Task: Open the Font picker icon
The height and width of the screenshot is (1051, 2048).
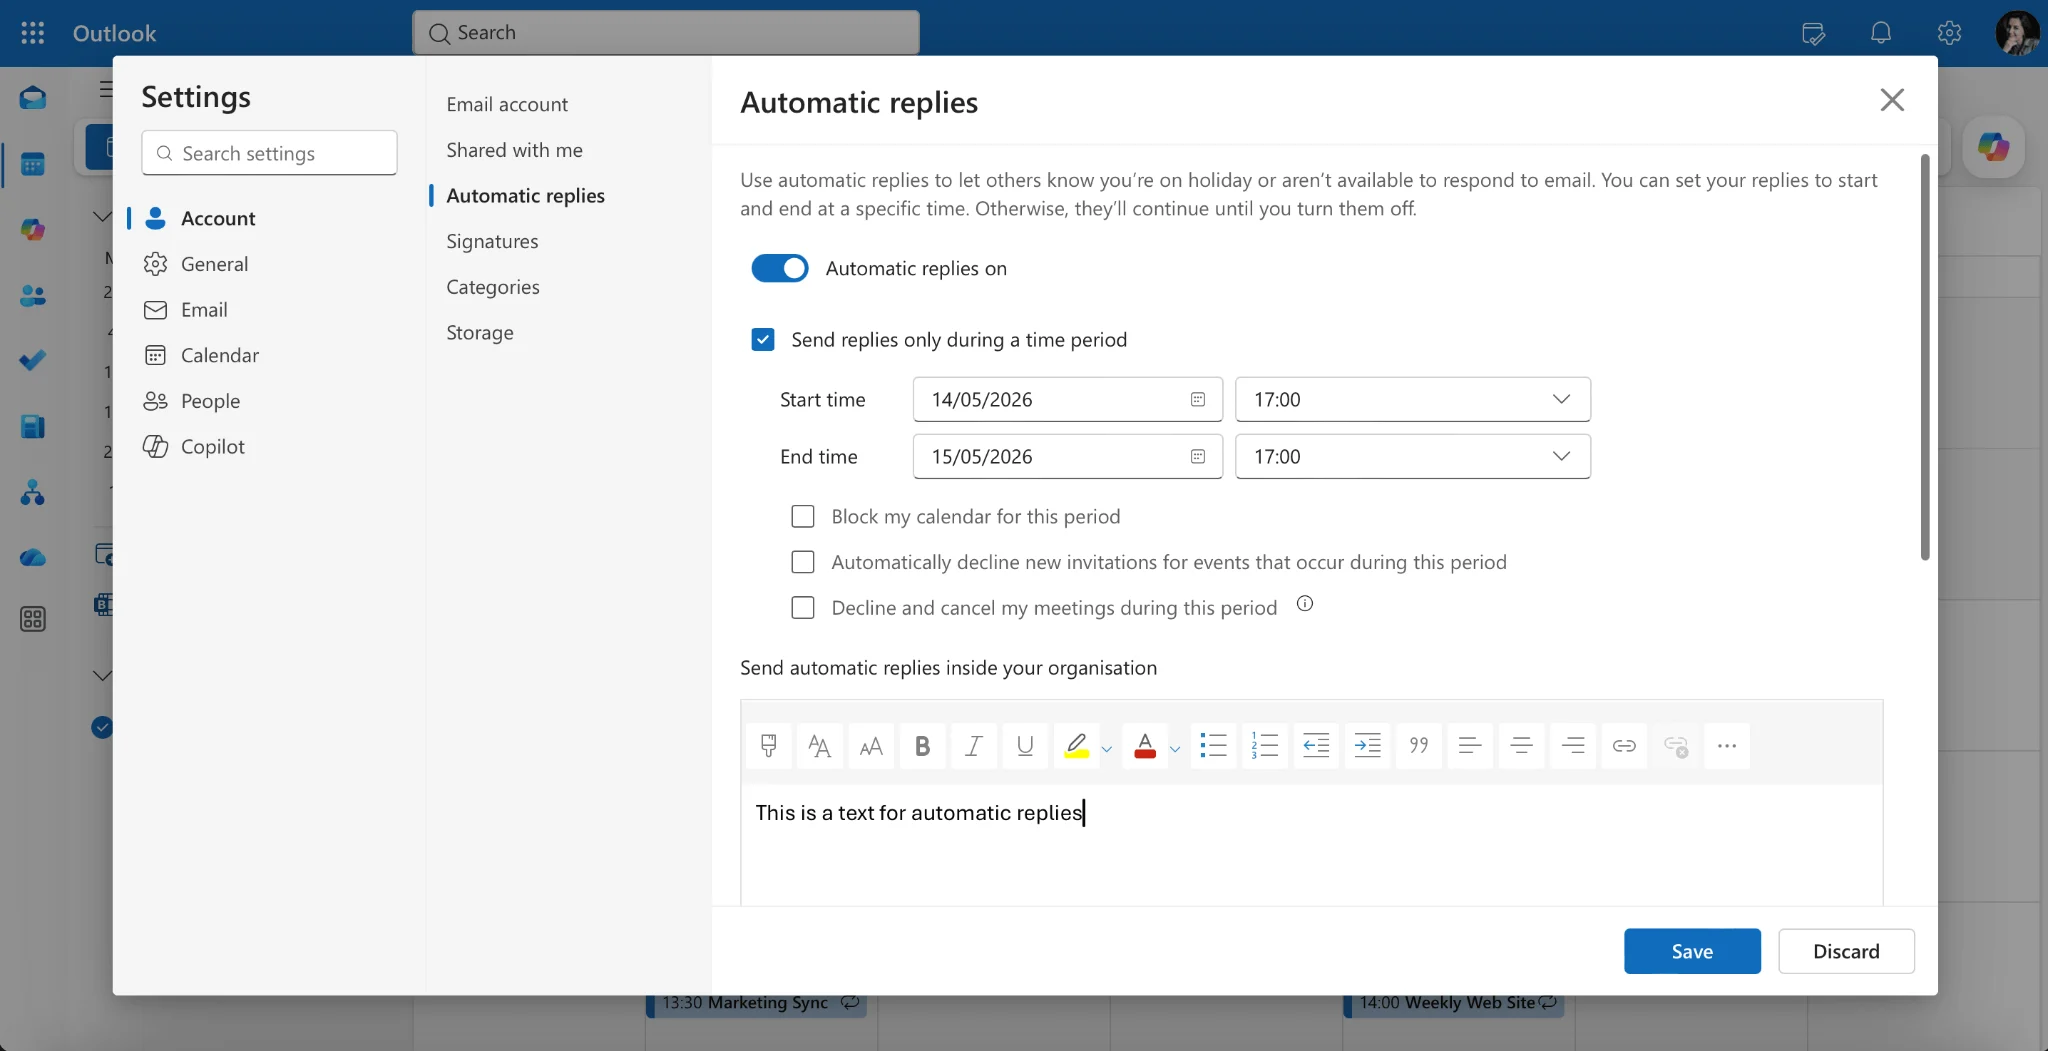Action: pyautogui.click(x=820, y=746)
